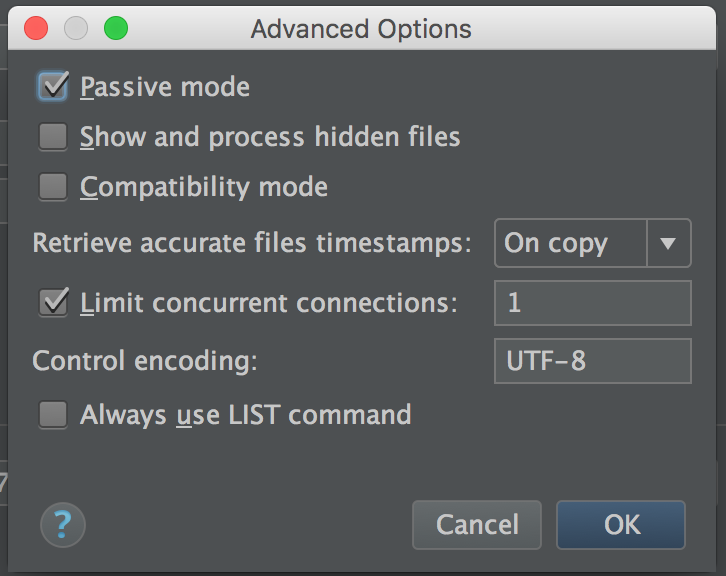Click the Control encoding label text

click(145, 361)
